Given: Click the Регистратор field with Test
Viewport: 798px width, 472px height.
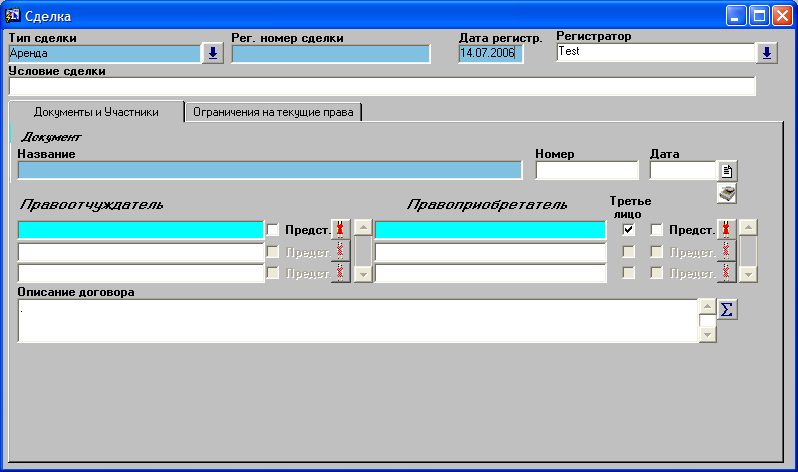Looking at the screenshot, I should tap(656, 52).
